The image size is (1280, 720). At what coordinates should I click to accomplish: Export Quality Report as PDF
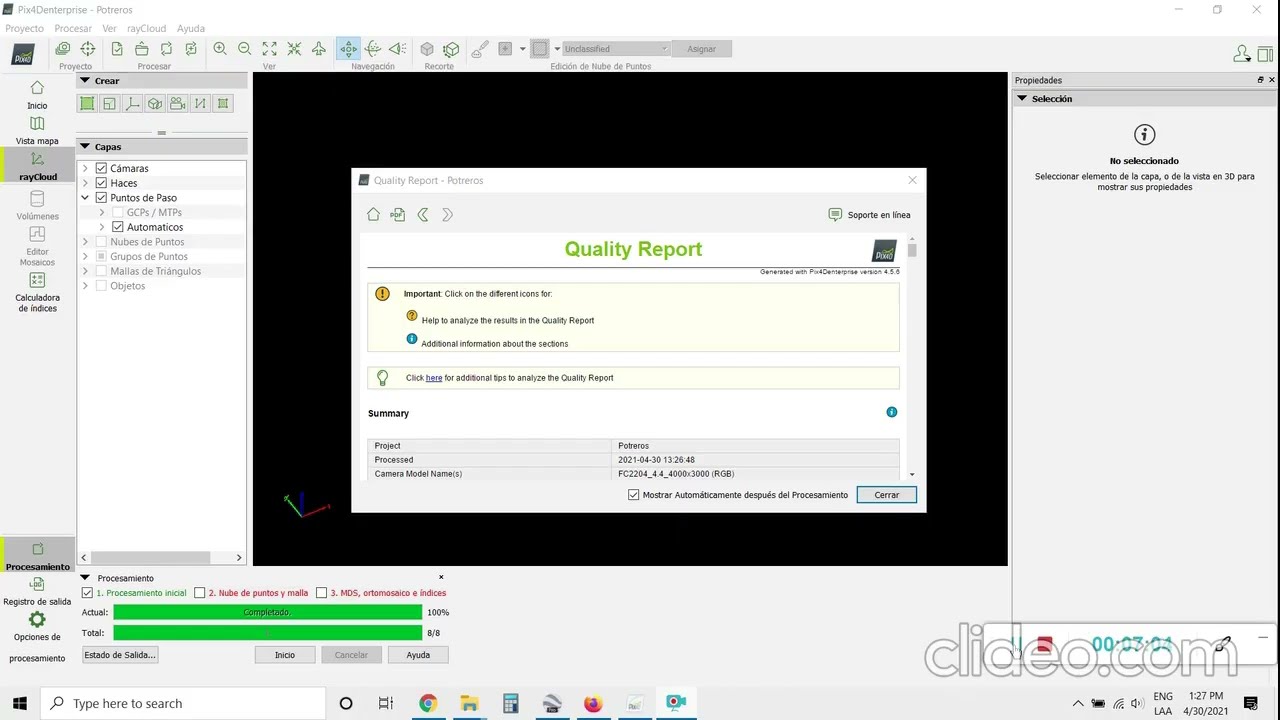coord(397,214)
